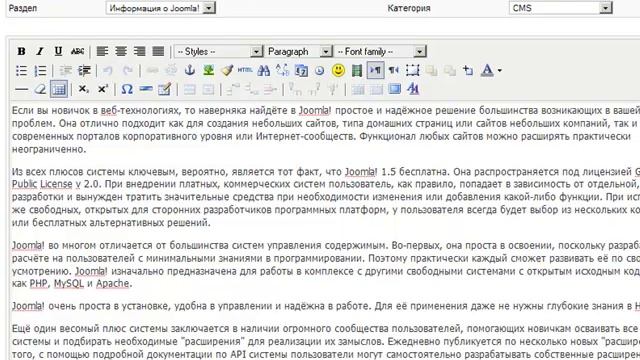Insert the current date
This screenshot has width=640, height=360.
pyautogui.click(x=301, y=71)
